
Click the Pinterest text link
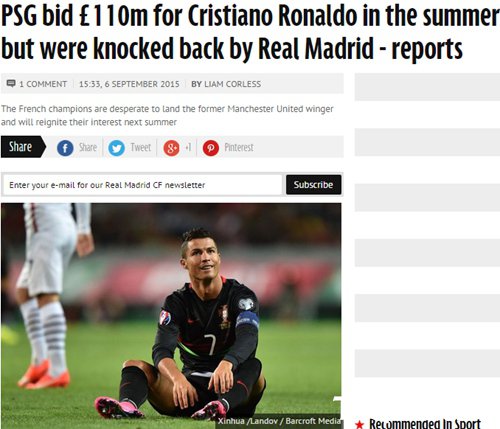239,147
